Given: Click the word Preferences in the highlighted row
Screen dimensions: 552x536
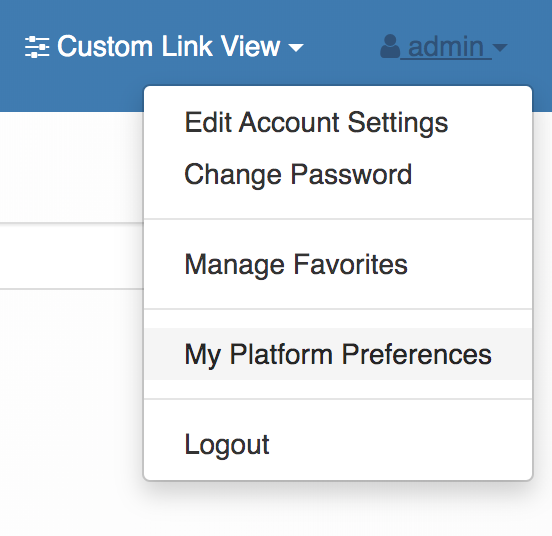Looking at the screenshot, I should click(416, 354).
